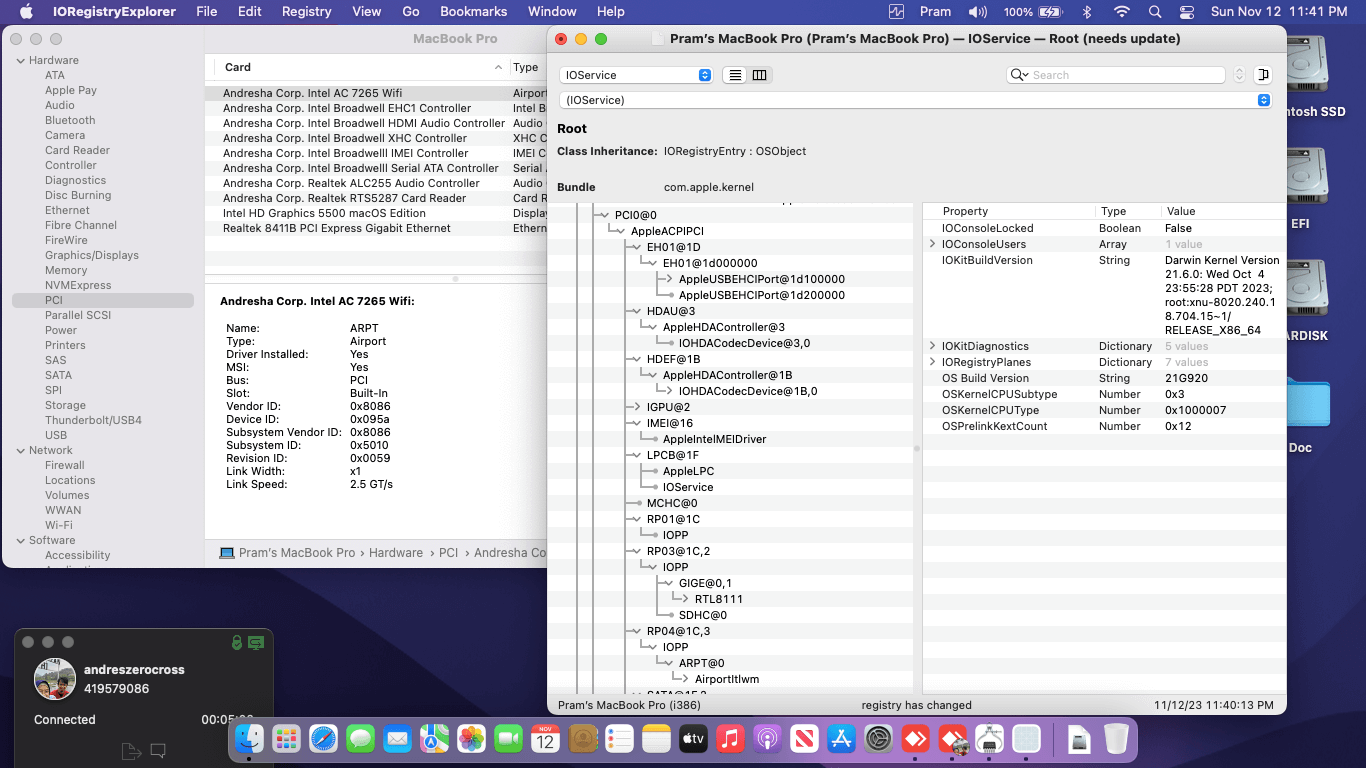1366x768 pixels.
Task: Expand the RTL8111 tree node
Action: click(683, 599)
